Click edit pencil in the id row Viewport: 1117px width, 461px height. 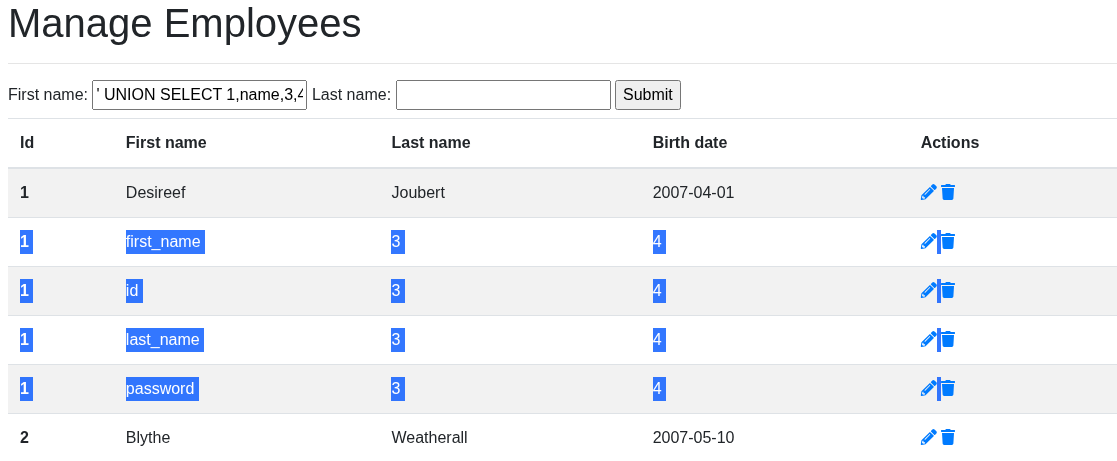tap(928, 291)
